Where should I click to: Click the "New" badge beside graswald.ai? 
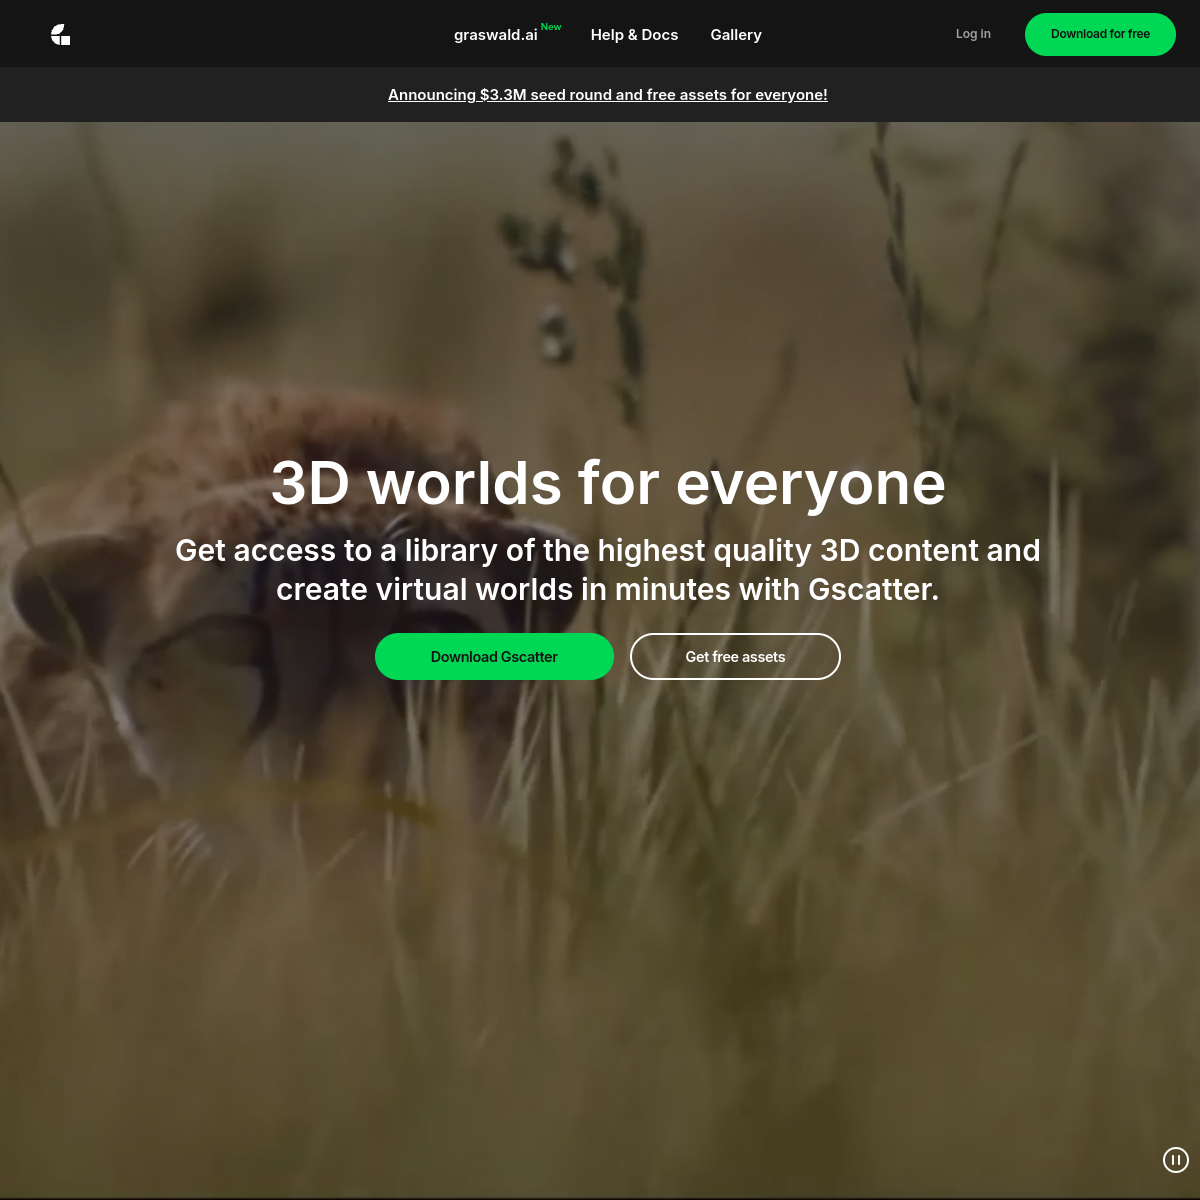551,27
